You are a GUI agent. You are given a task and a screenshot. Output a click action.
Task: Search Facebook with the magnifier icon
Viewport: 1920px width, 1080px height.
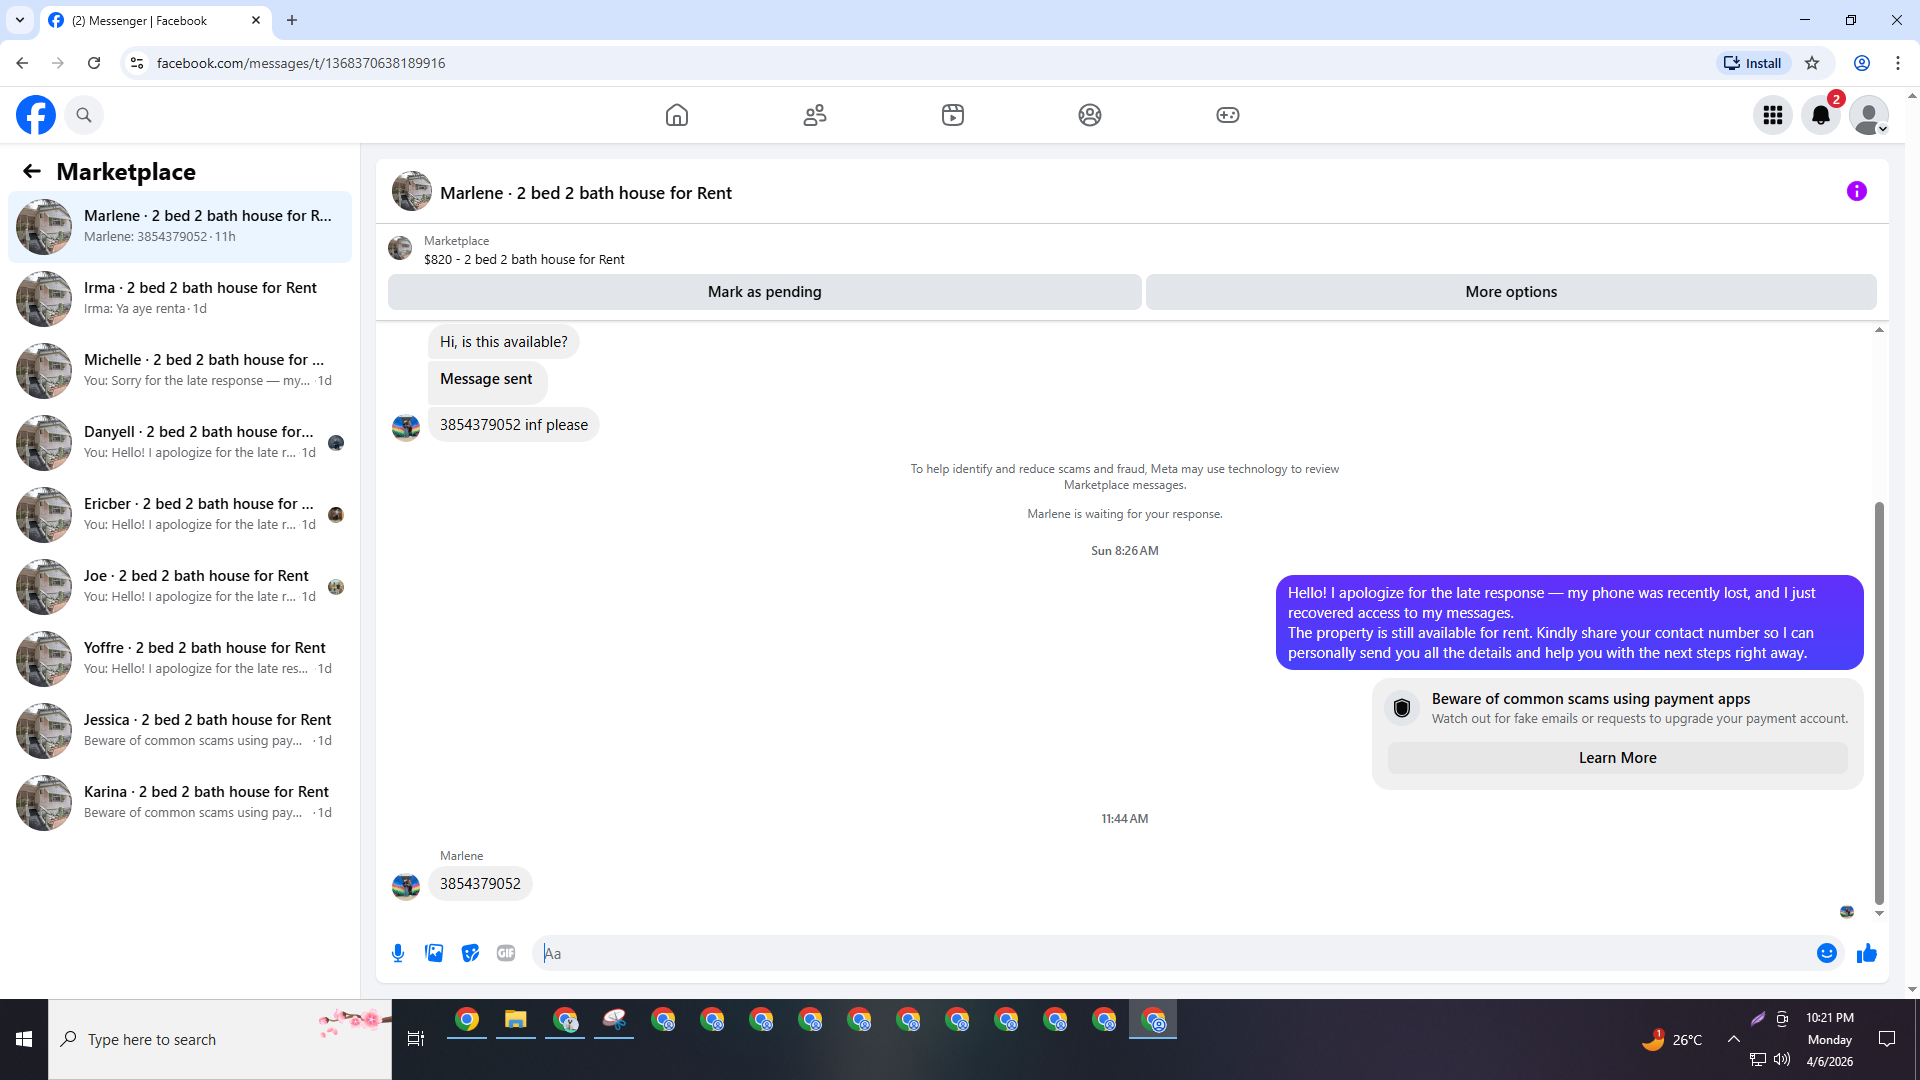point(84,115)
